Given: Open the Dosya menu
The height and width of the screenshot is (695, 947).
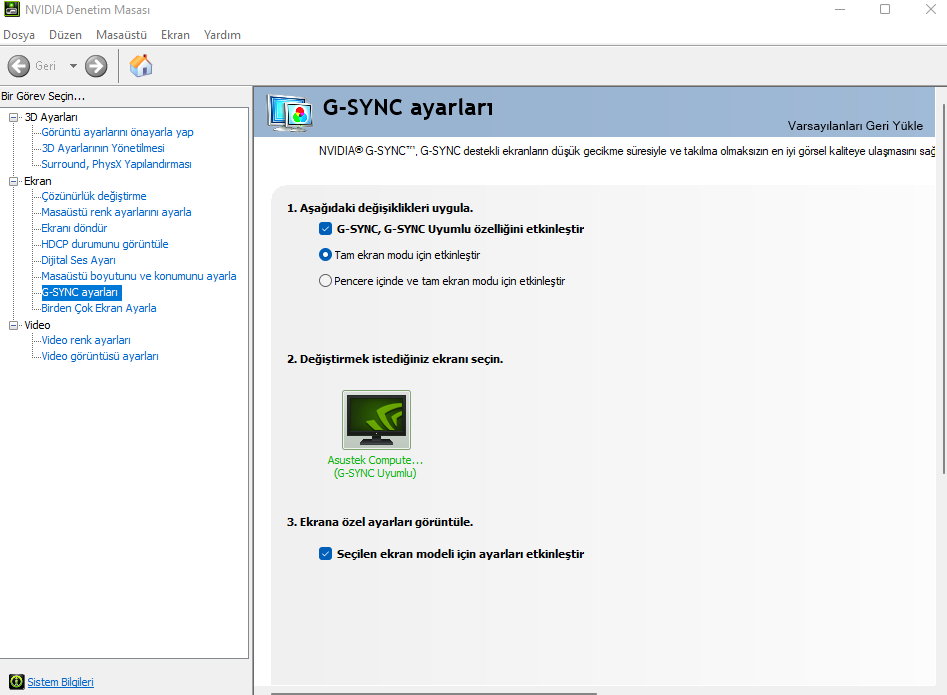Looking at the screenshot, I should tap(19, 35).
